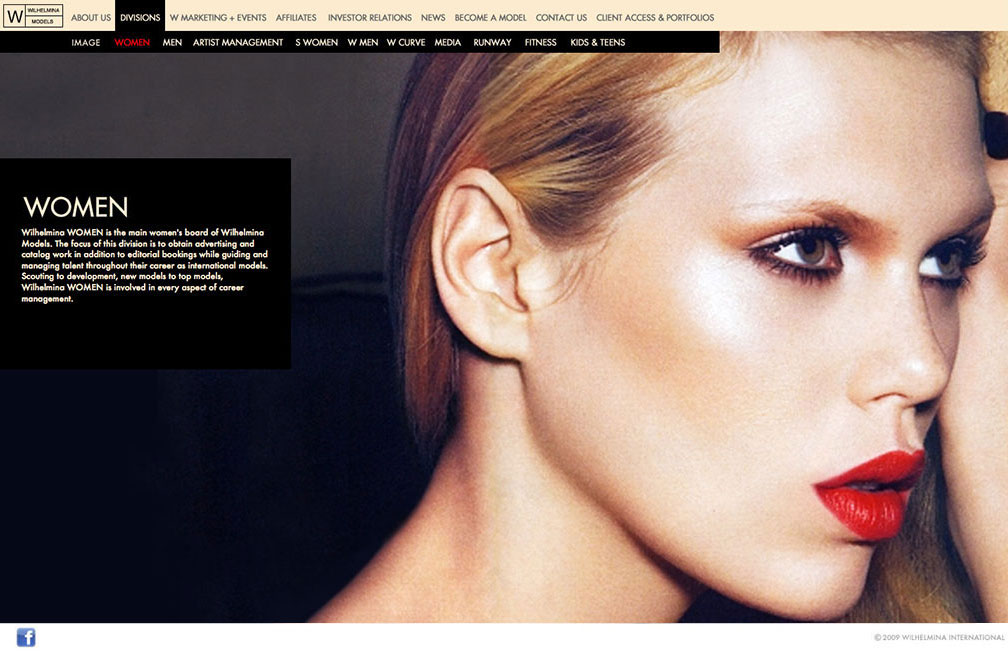This screenshot has height=663, width=1008.
Task: Switch to the Men division
Action: point(172,42)
